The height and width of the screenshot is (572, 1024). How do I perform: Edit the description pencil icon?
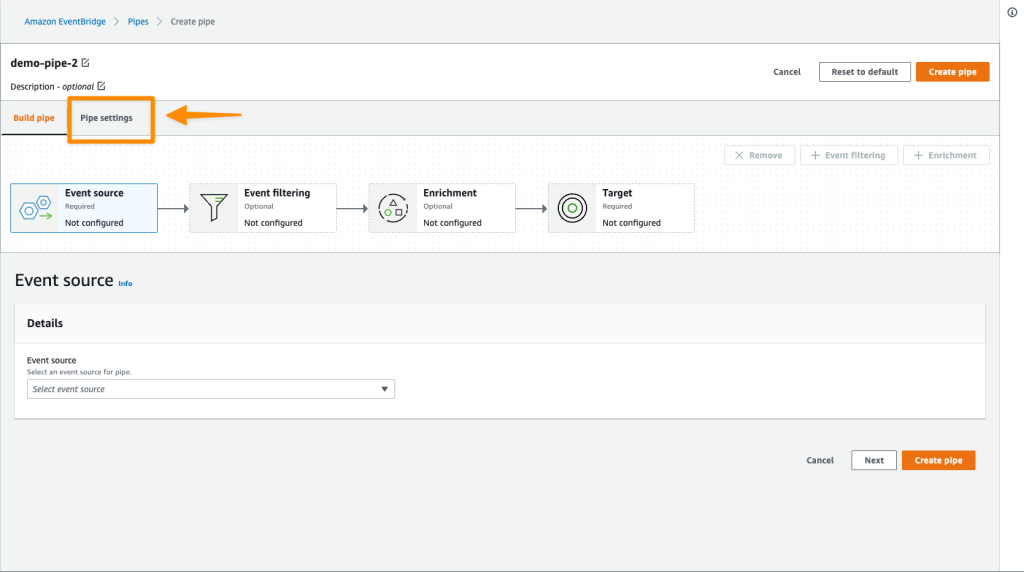pos(101,86)
